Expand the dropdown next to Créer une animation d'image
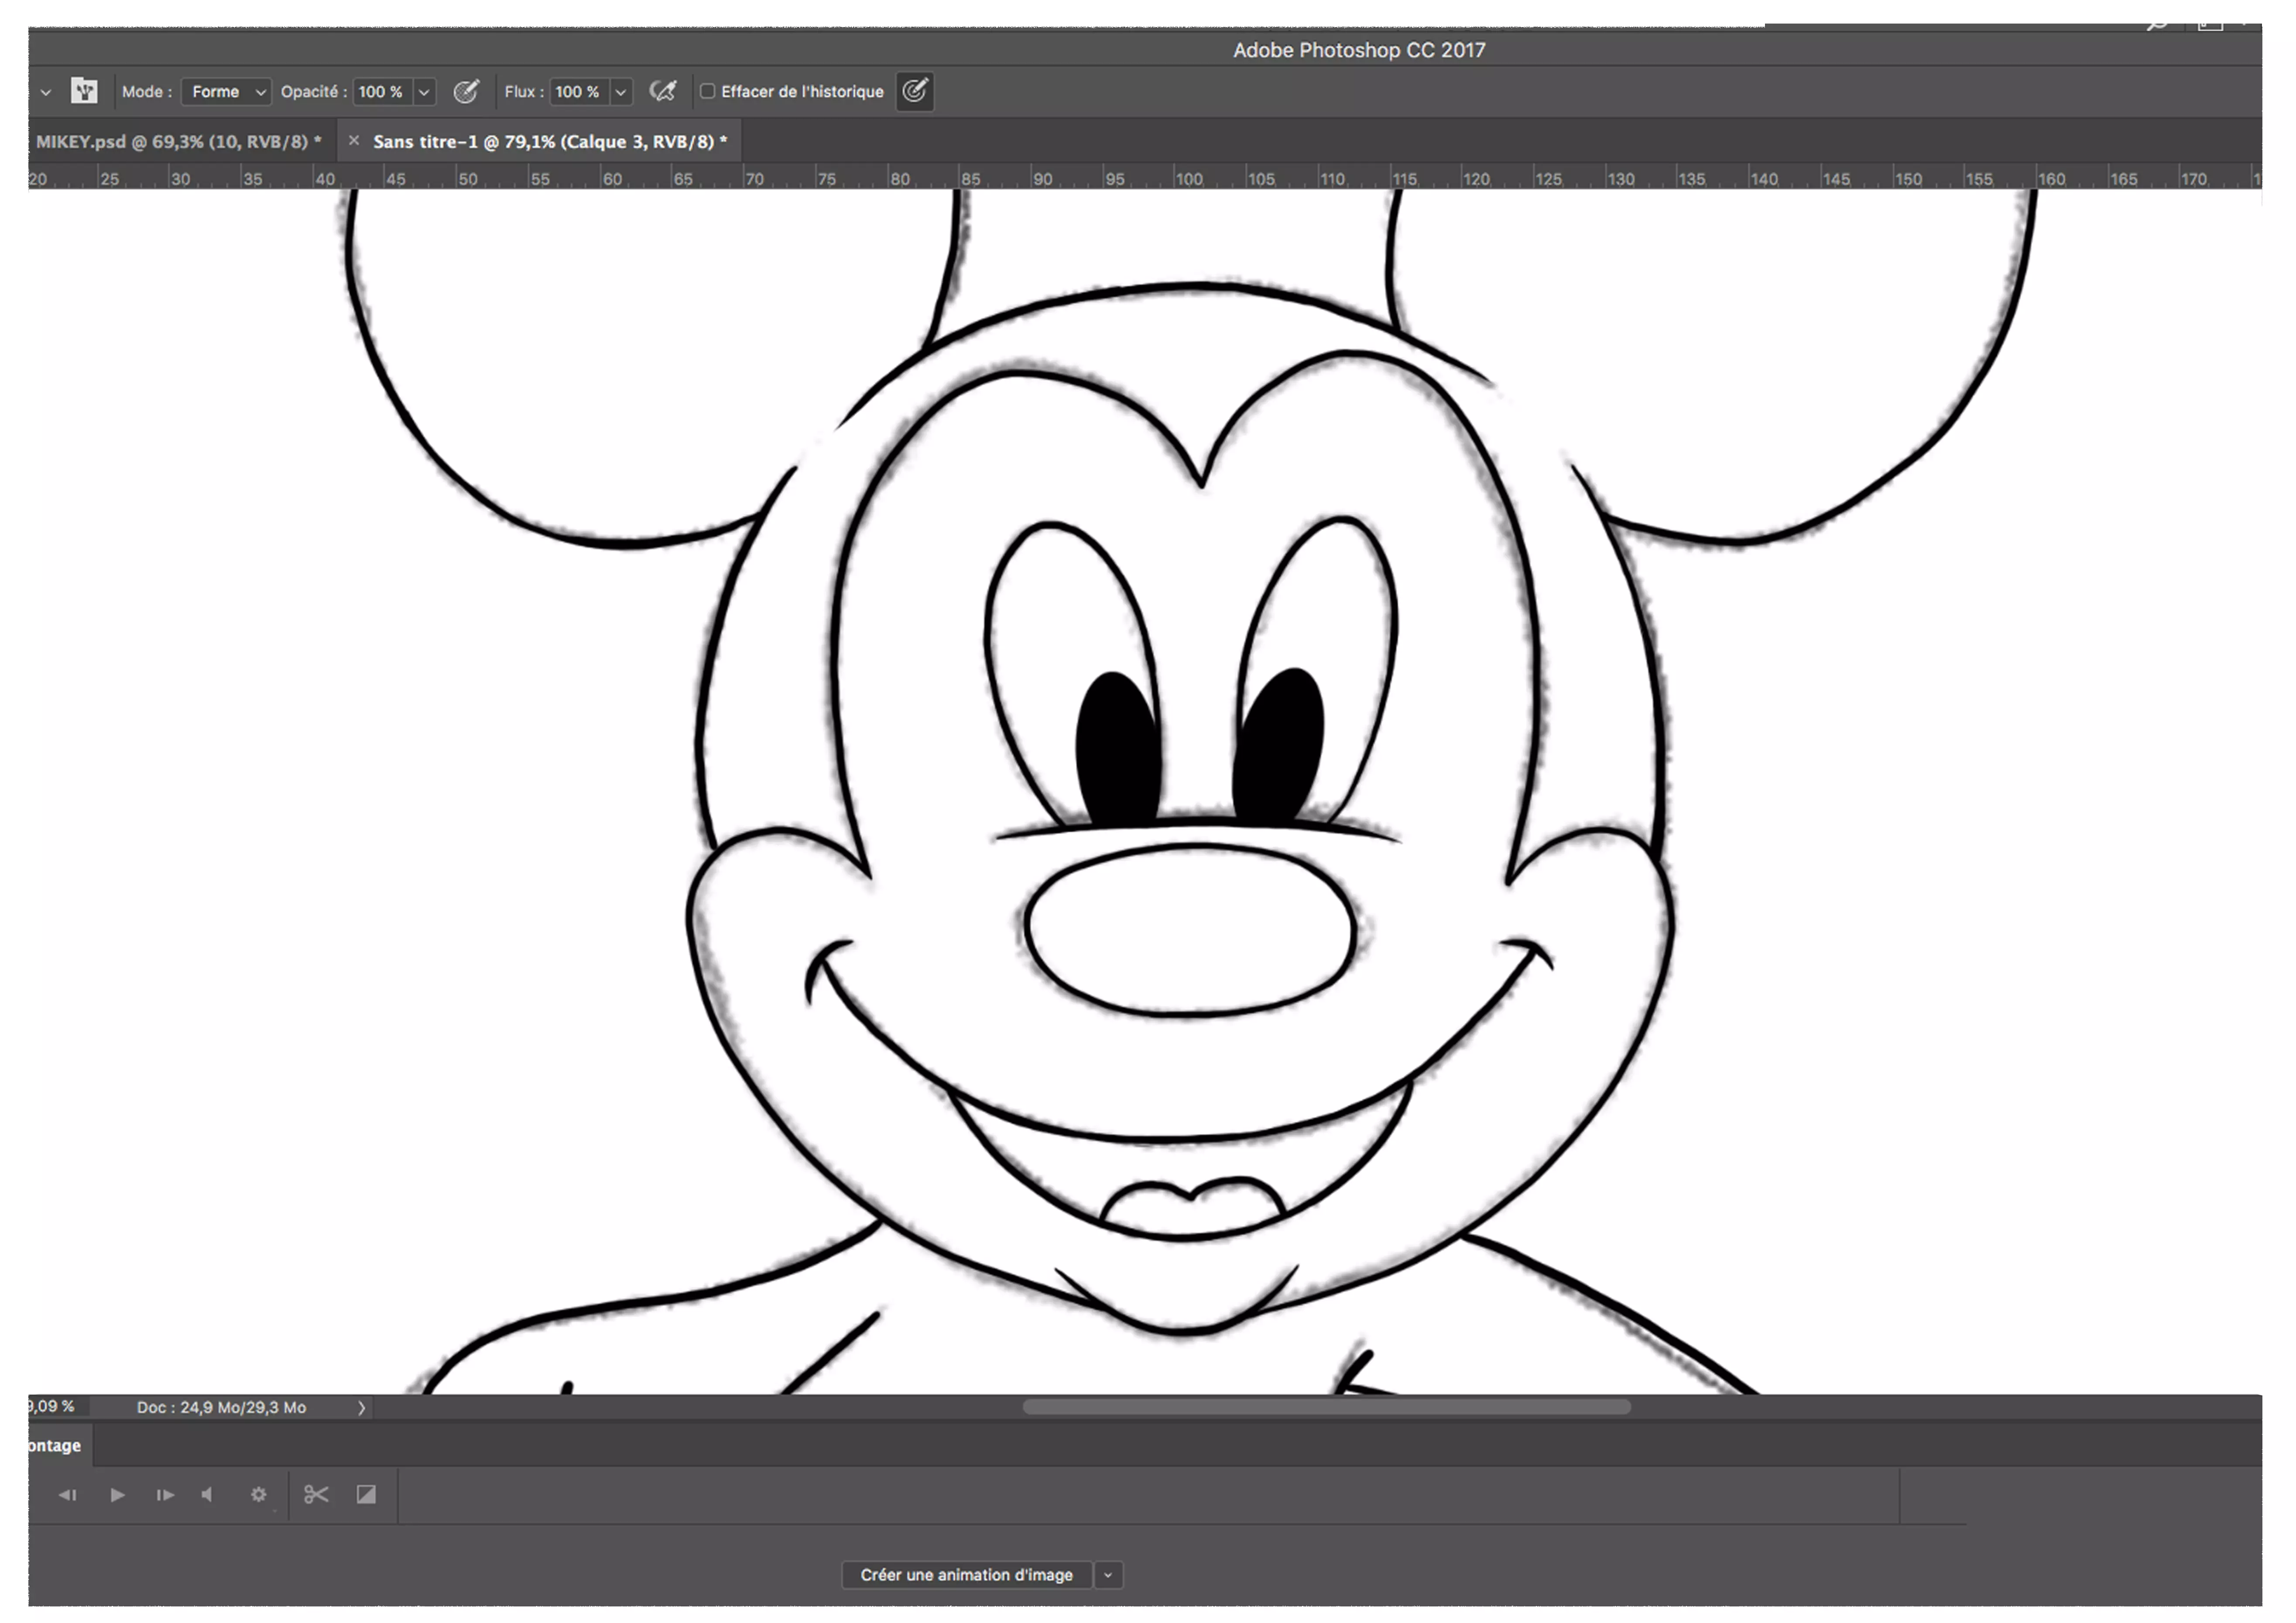Screen dimensions: 2296x1623 click(x=1107, y=1574)
